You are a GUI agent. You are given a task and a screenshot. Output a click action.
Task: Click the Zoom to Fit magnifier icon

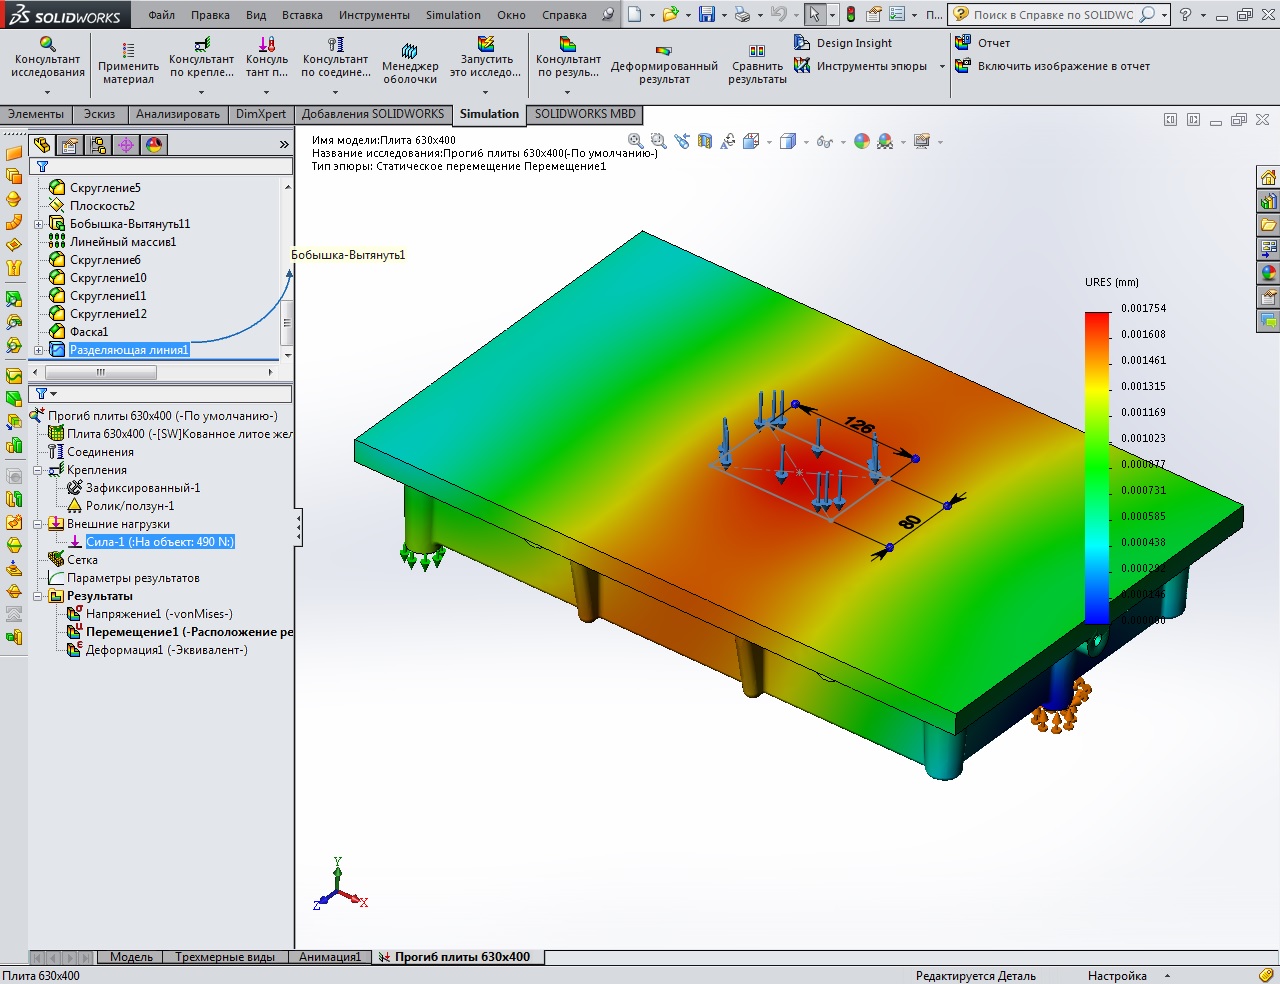click(x=635, y=142)
